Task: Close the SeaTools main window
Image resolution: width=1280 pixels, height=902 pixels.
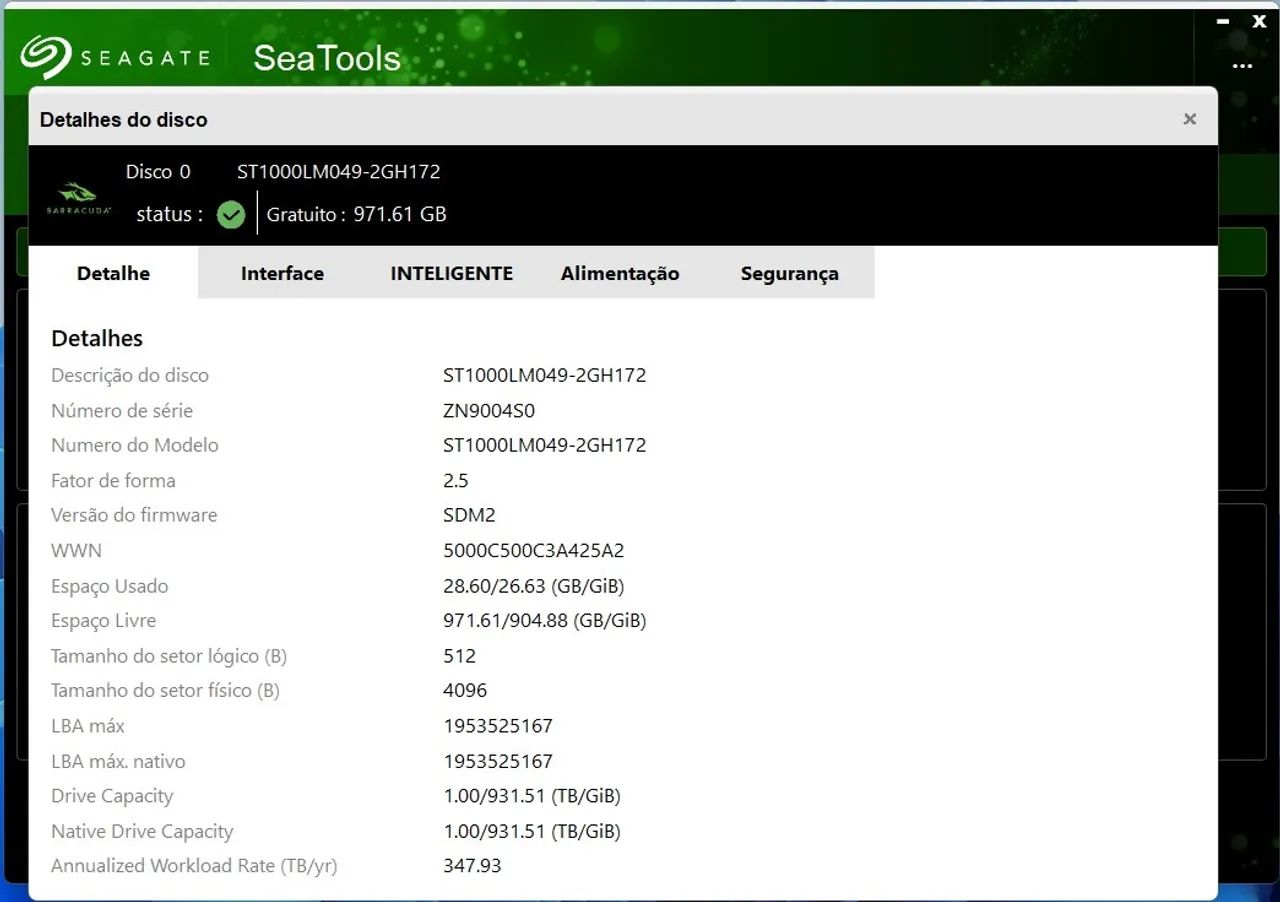Action: point(1259,21)
